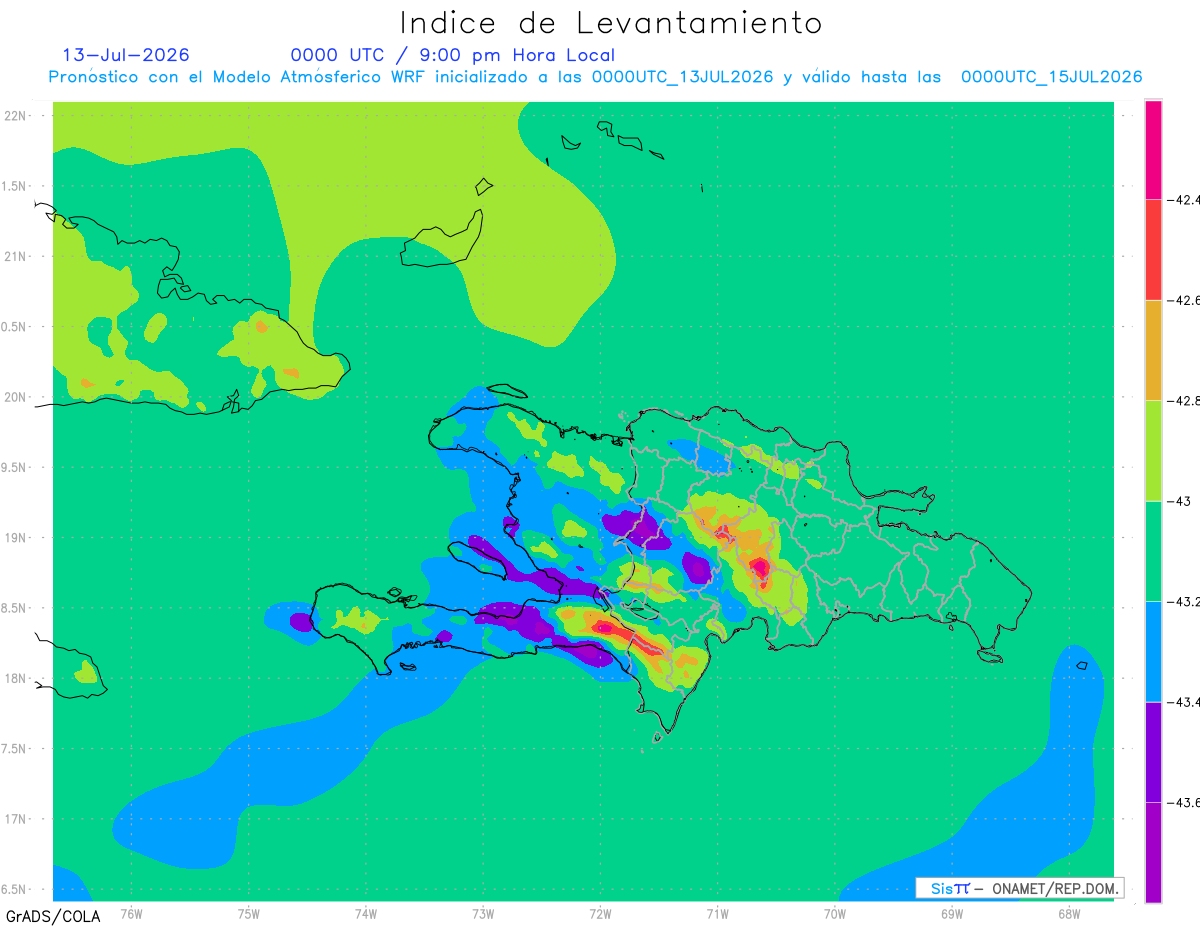Click the '-43.2' color scale value
The width and height of the screenshot is (1200, 927).
[1183, 602]
